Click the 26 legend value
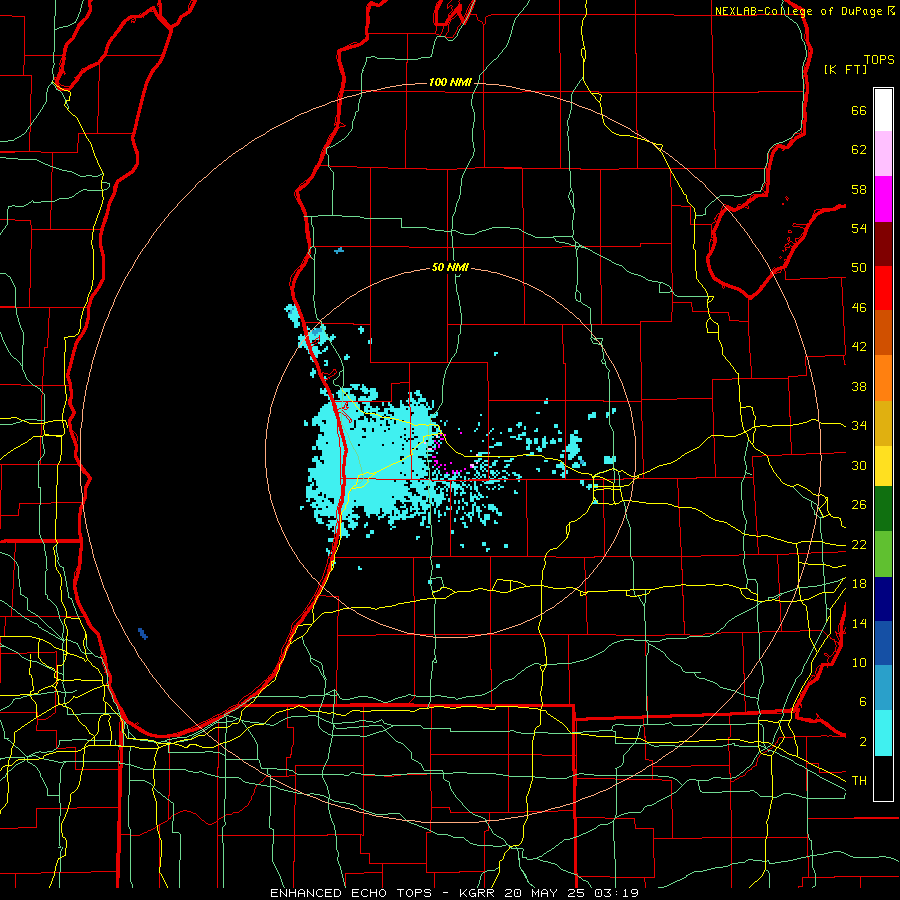Image resolution: width=900 pixels, height=900 pixels. point(859,505)
